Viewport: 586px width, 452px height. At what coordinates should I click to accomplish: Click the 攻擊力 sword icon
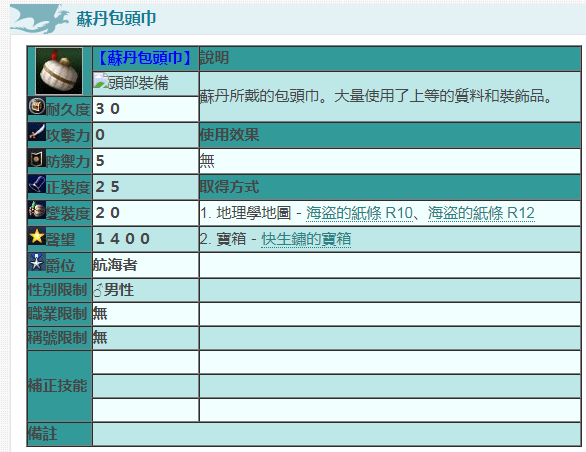click(37, 132)
